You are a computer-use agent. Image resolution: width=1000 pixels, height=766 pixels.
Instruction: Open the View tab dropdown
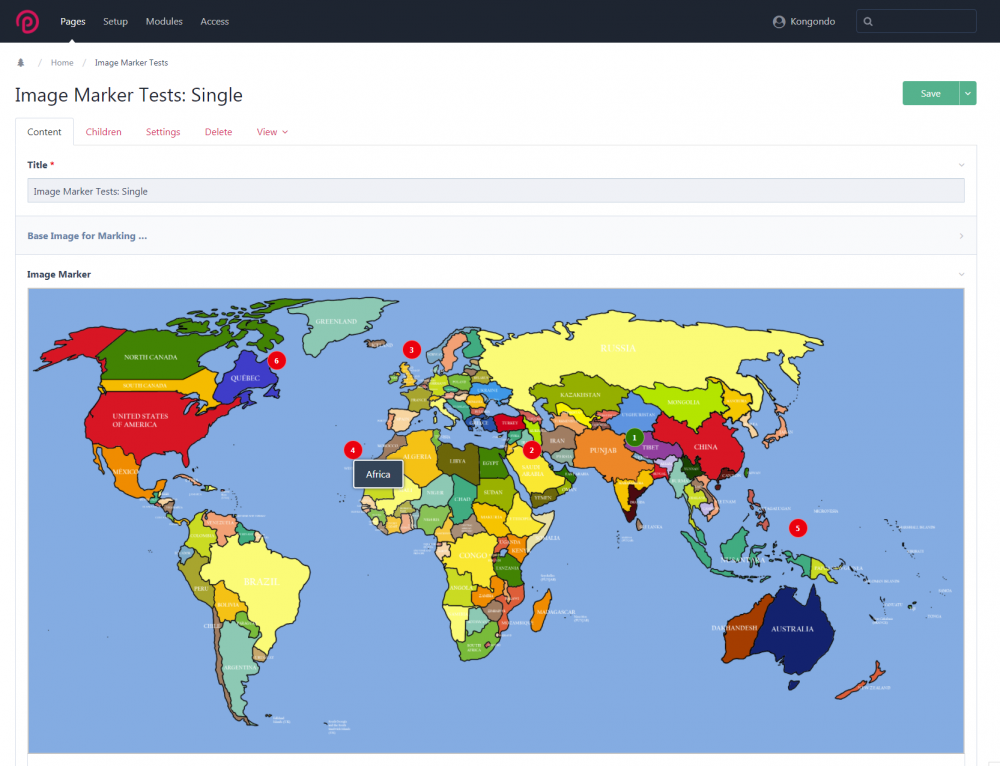pyautogui.click(x=272, y=132)
